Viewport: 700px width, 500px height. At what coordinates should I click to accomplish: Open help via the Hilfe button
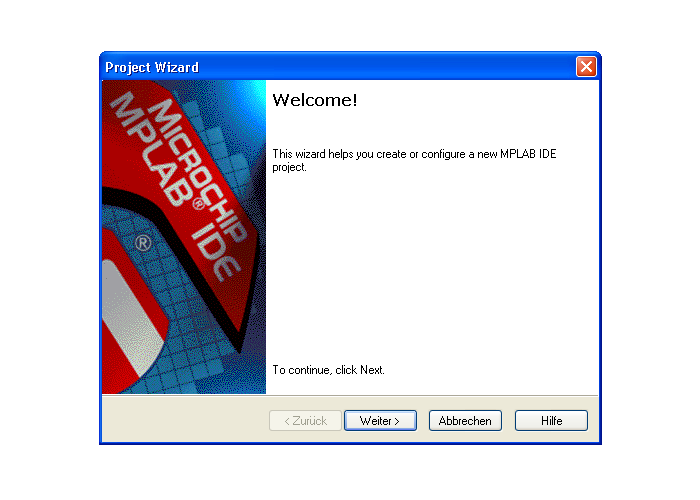point(551,421)
